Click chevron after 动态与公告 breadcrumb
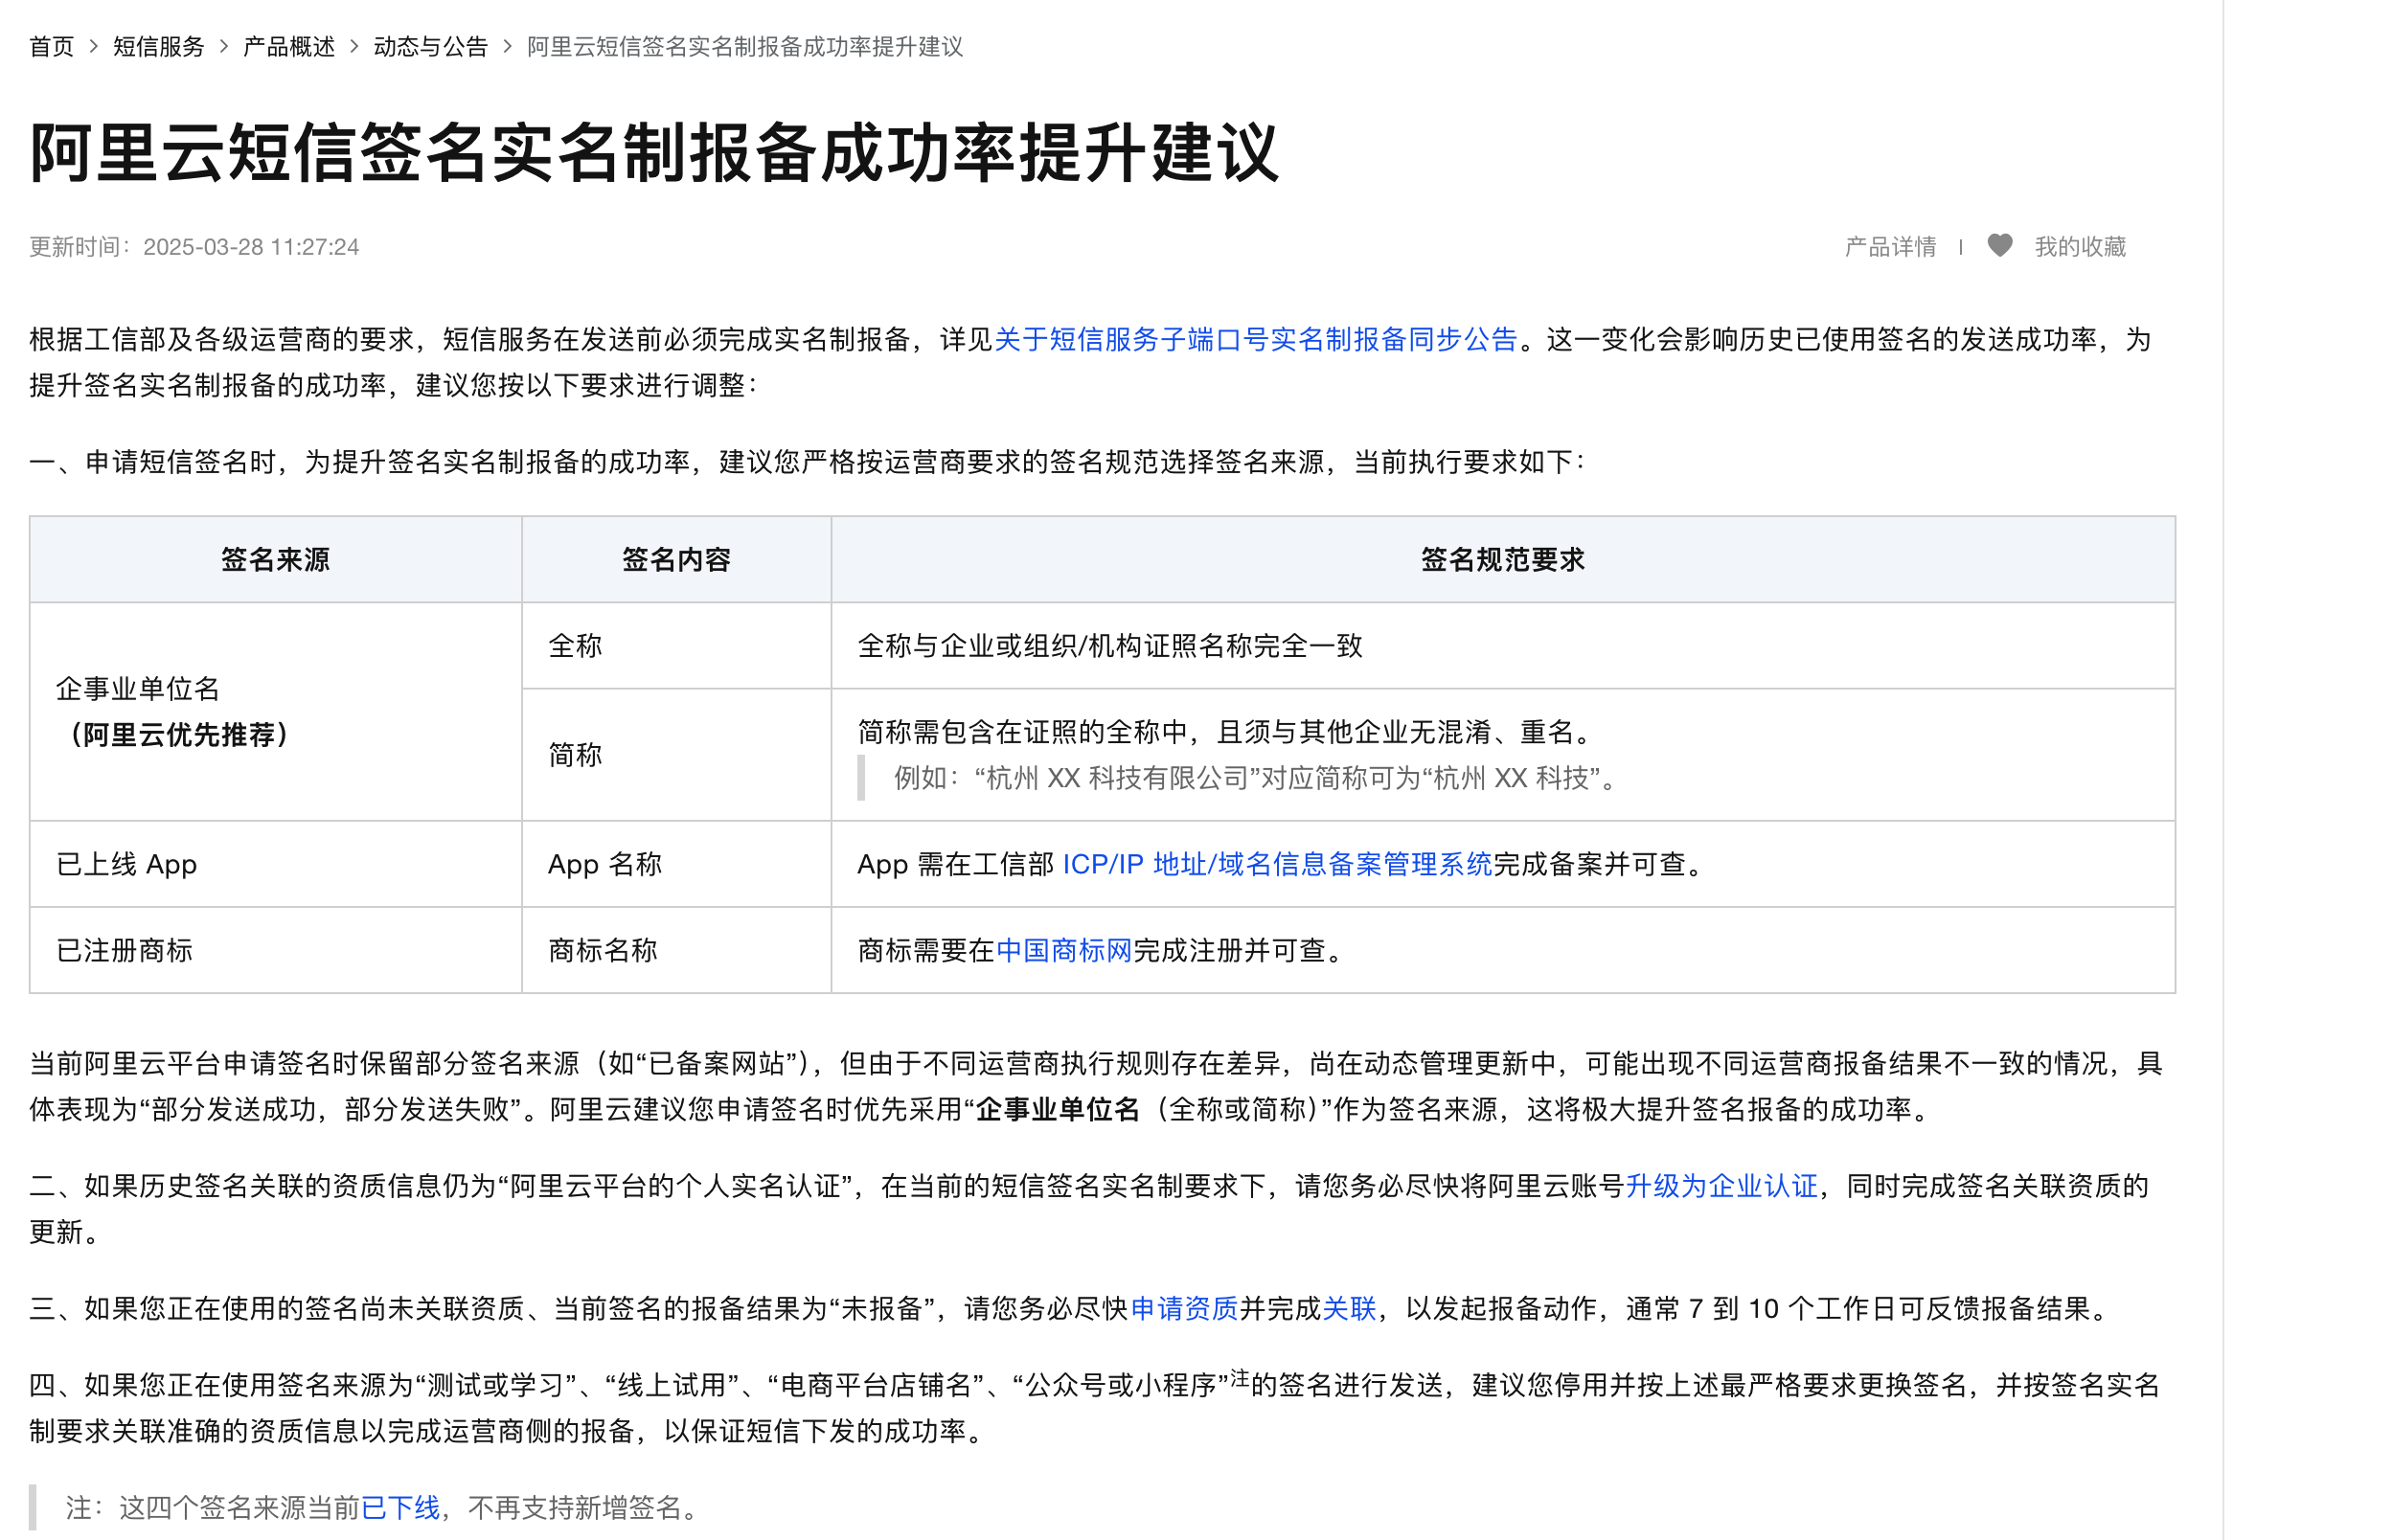This screenshot has width=2393, height=1540. click(507, 47)
